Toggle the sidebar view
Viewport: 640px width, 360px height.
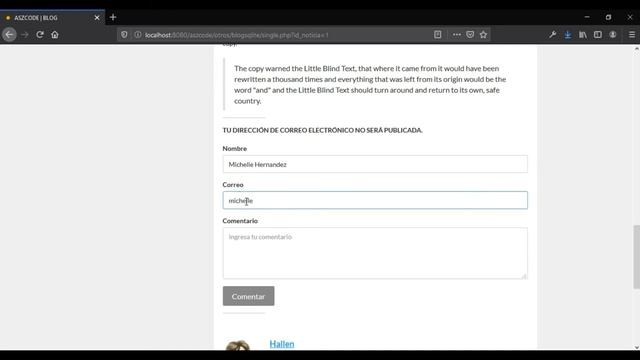[x=598, y=35]
